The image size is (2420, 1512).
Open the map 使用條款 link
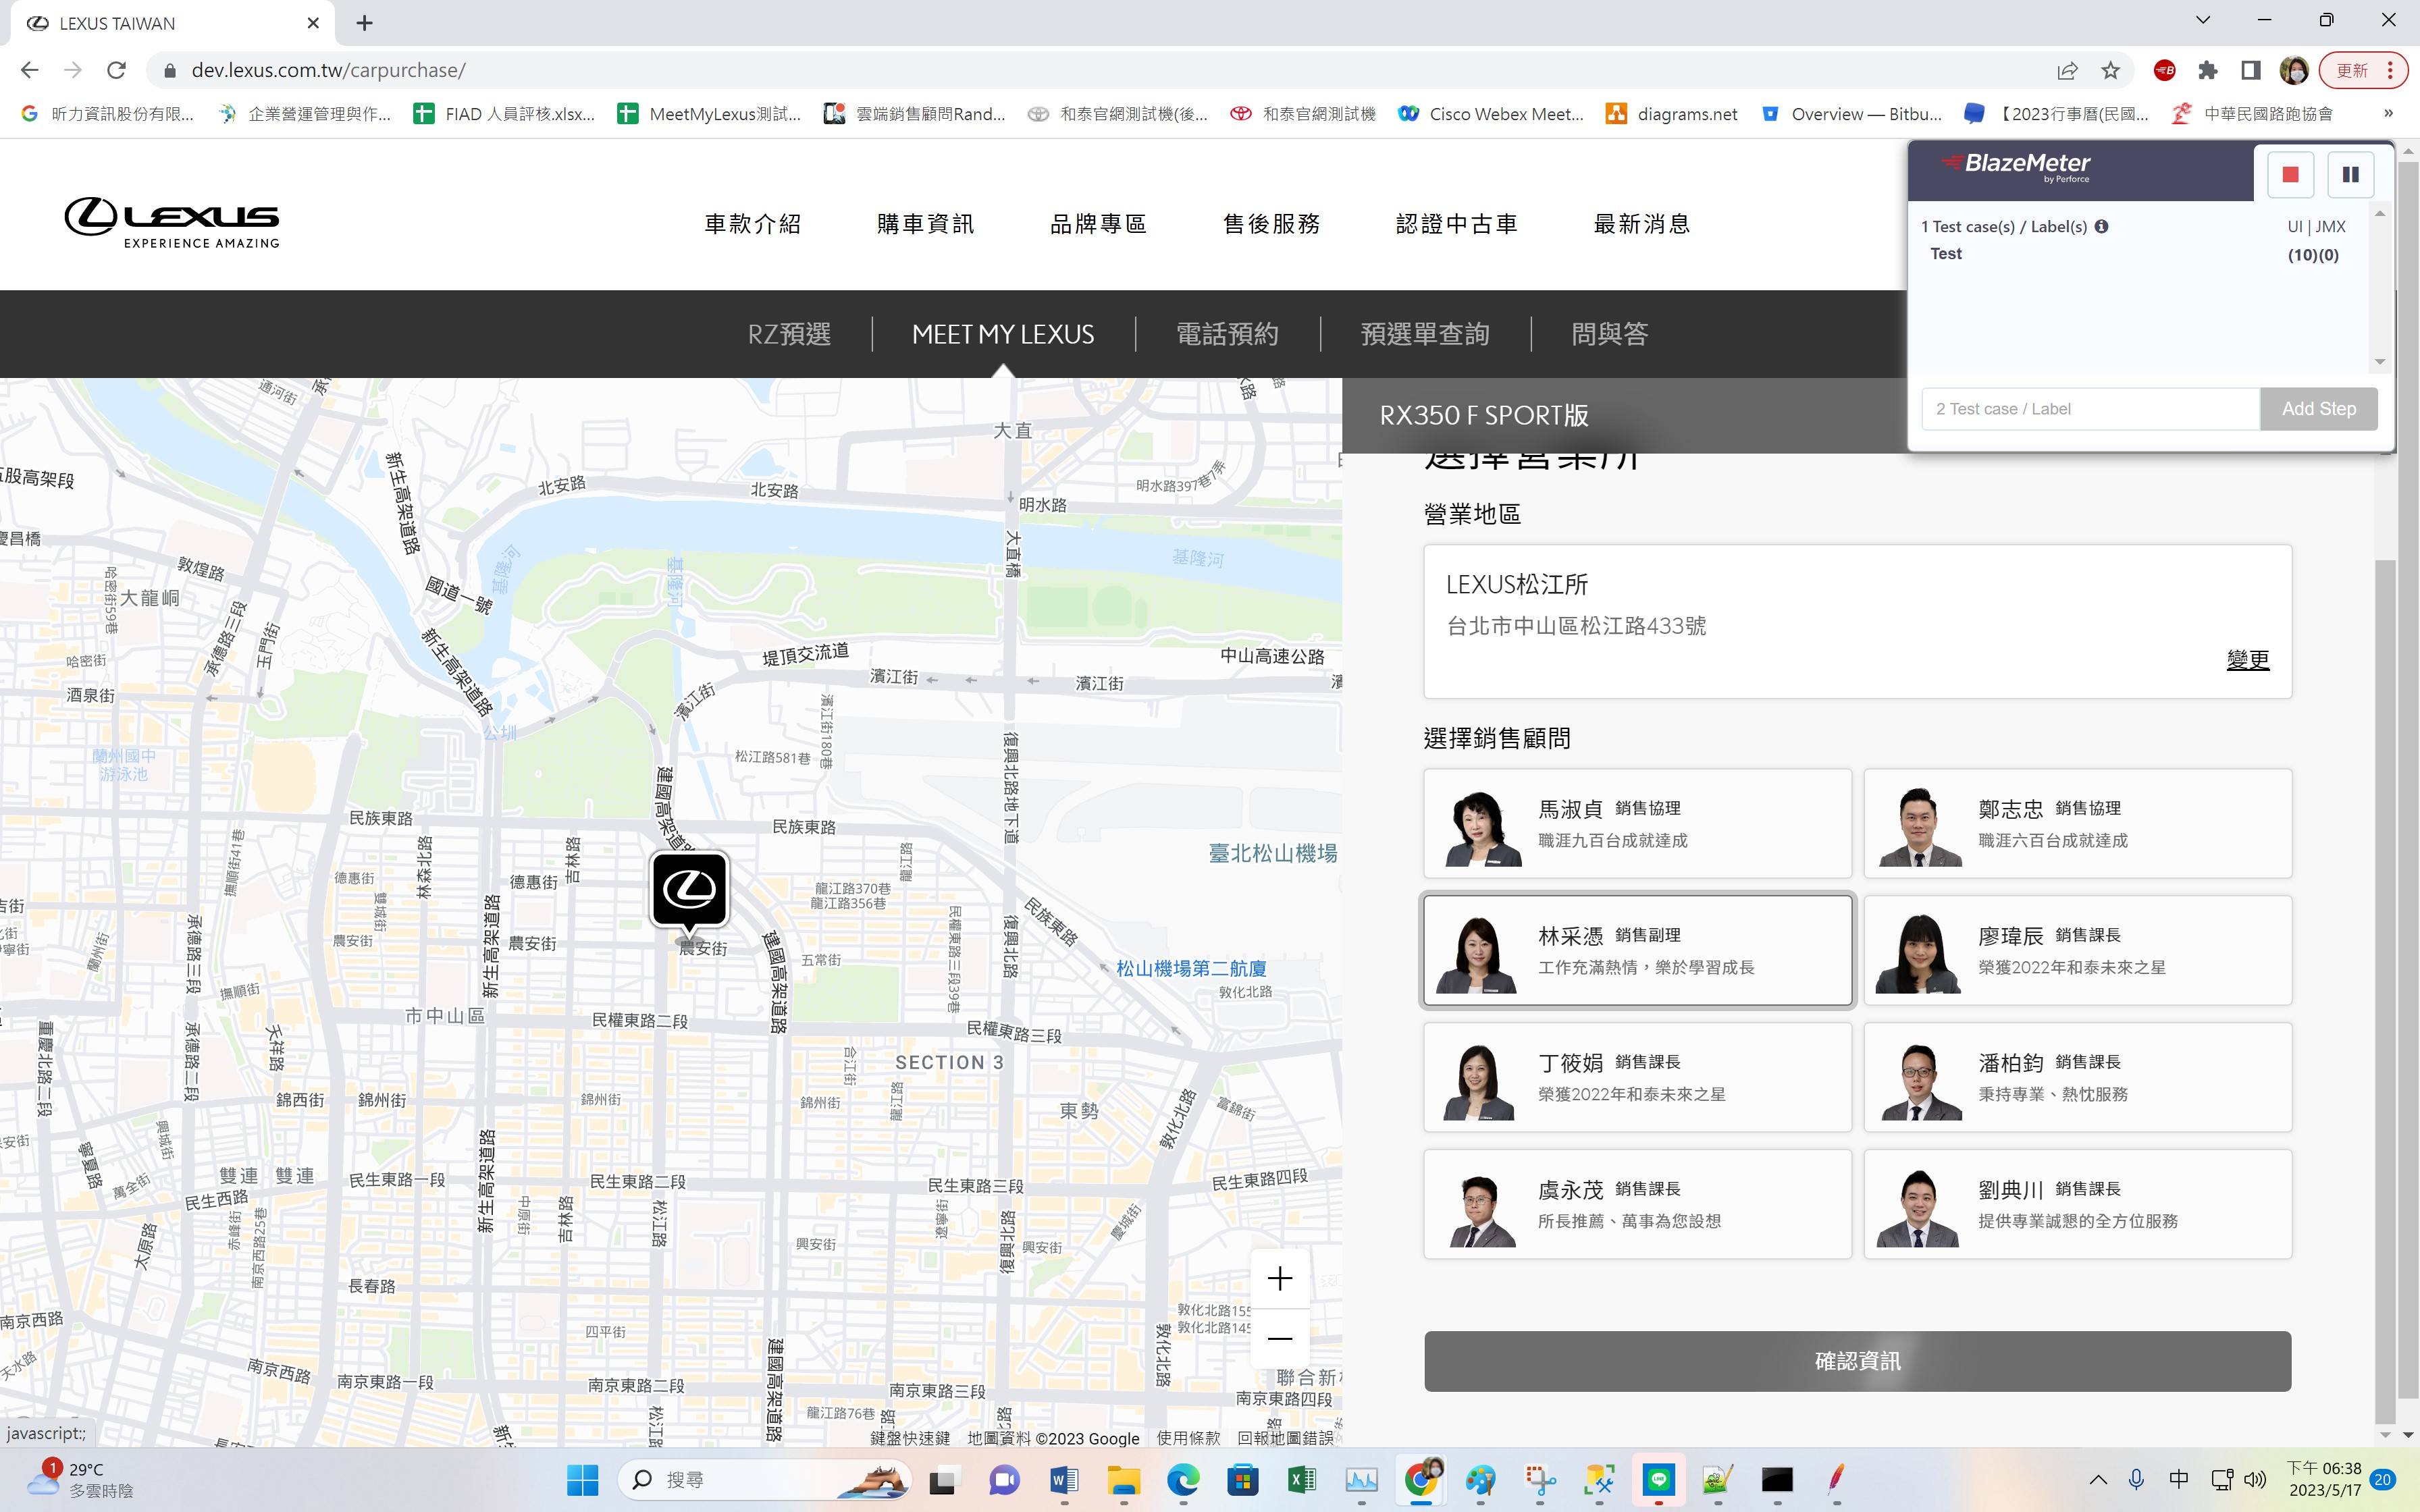(x=1188, y=1438)
